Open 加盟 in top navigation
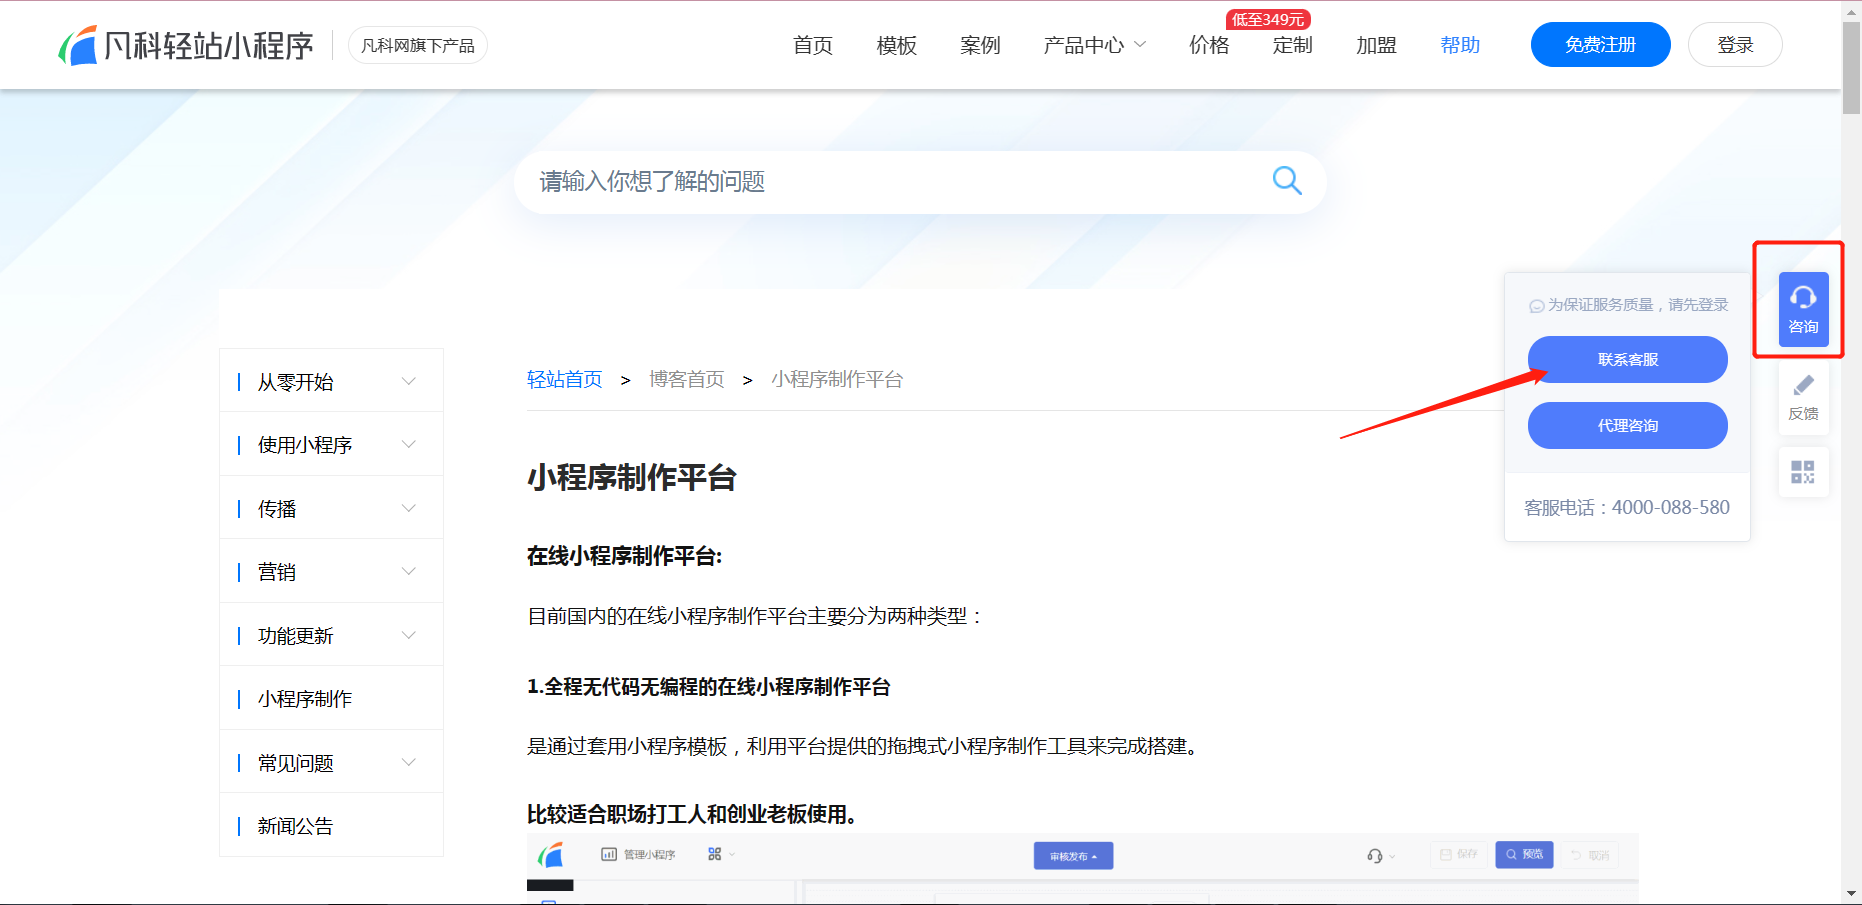The height and width of the screenshot is (905, 1862). [x=1376, y=45]
